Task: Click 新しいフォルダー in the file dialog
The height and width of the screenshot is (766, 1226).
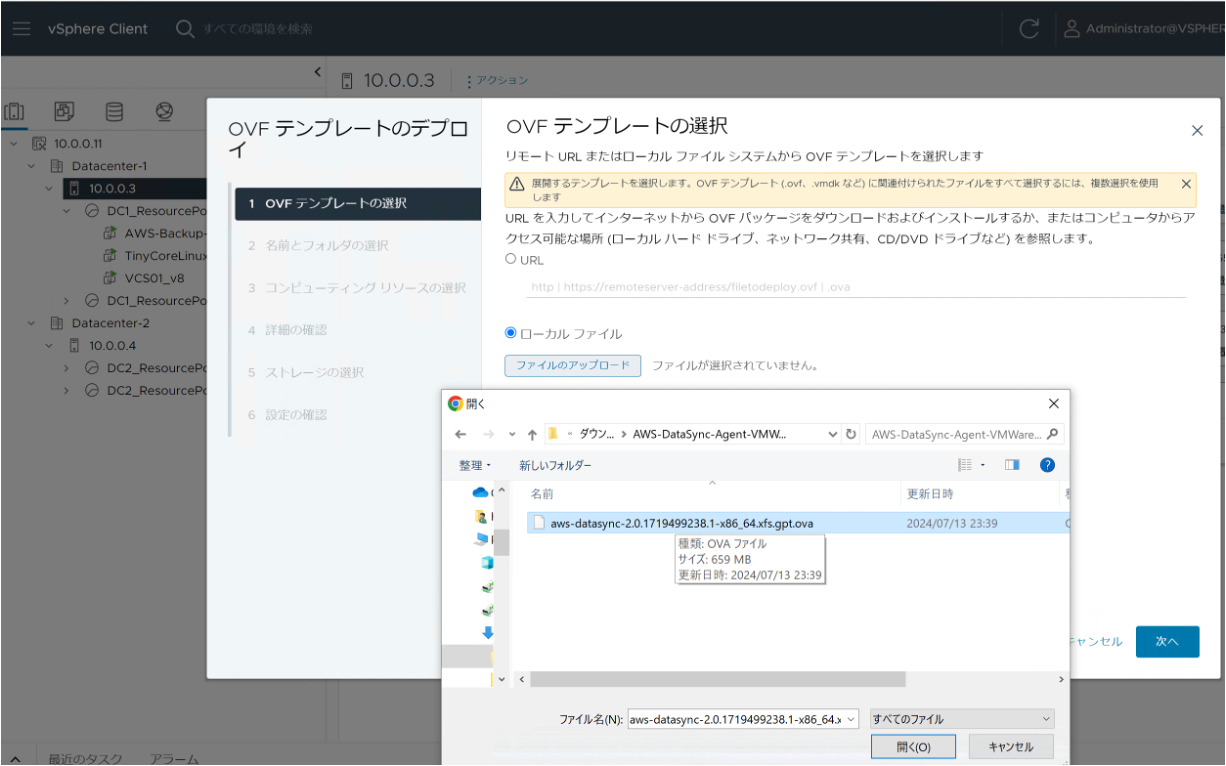Action: coord(555,465)
